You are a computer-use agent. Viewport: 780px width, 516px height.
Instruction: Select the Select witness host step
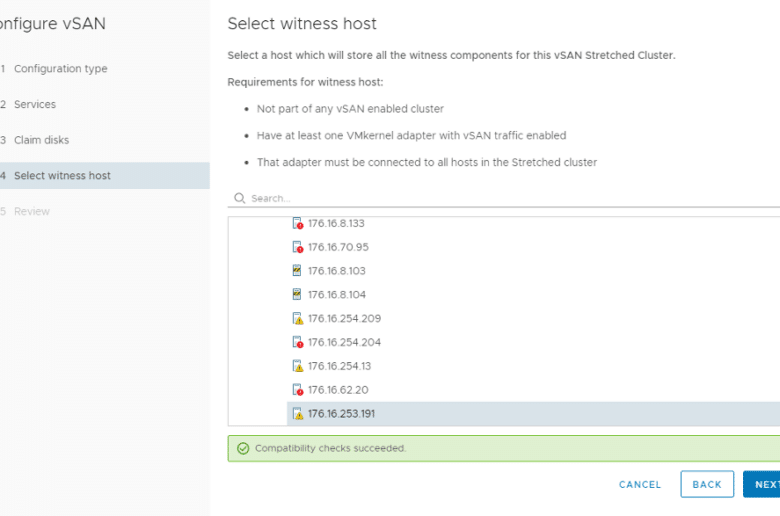pos(104,176)
